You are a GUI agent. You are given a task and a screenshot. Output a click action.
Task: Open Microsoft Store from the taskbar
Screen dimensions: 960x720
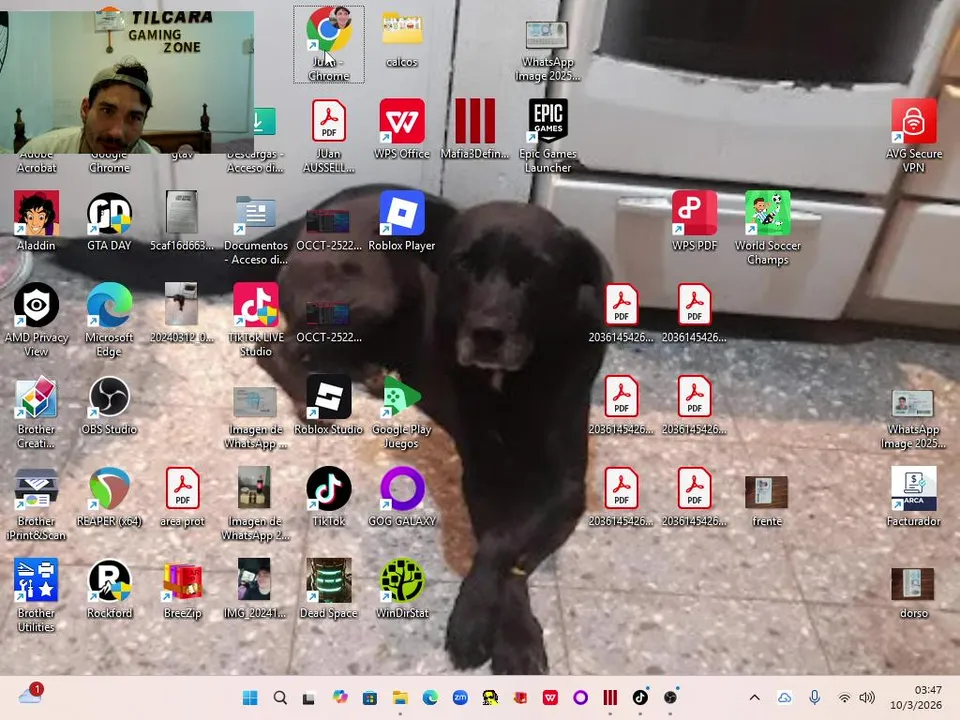(x=370, y=697)
